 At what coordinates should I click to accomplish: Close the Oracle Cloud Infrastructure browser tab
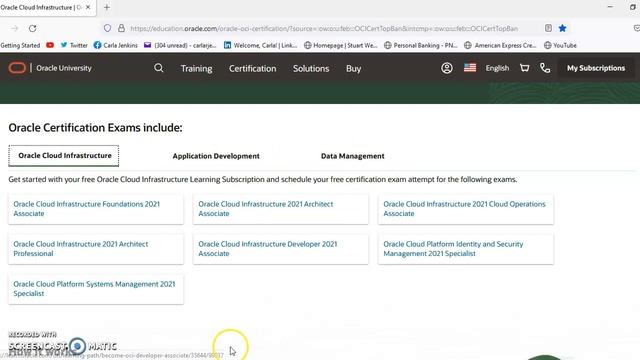[88, 7]
